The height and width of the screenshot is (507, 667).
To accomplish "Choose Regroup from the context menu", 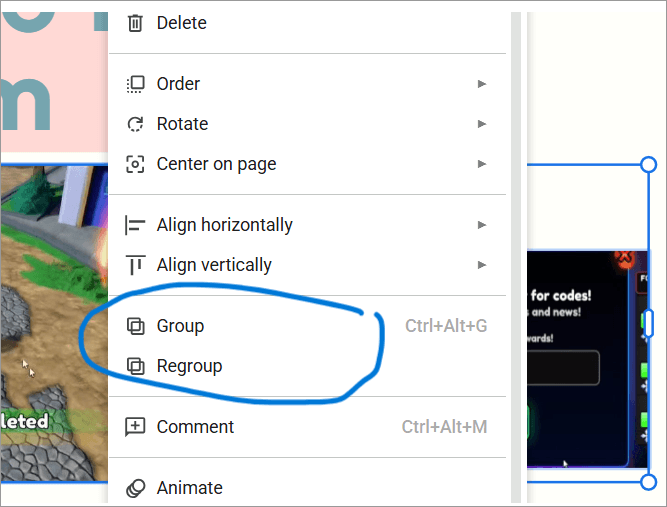I will pyautogui.click(x=308, y=366).
